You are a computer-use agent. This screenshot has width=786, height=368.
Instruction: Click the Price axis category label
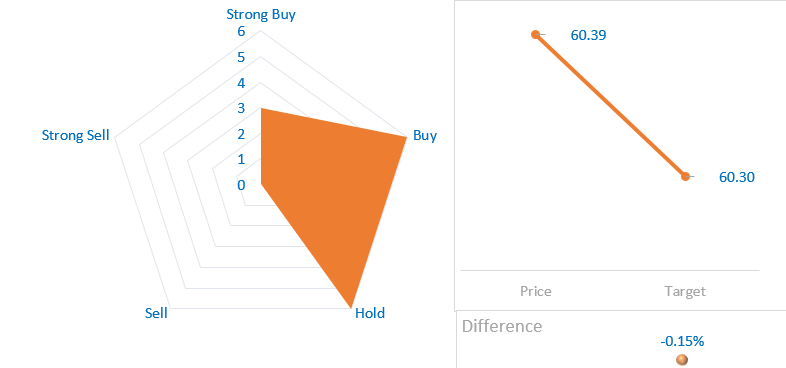[536, 291]
